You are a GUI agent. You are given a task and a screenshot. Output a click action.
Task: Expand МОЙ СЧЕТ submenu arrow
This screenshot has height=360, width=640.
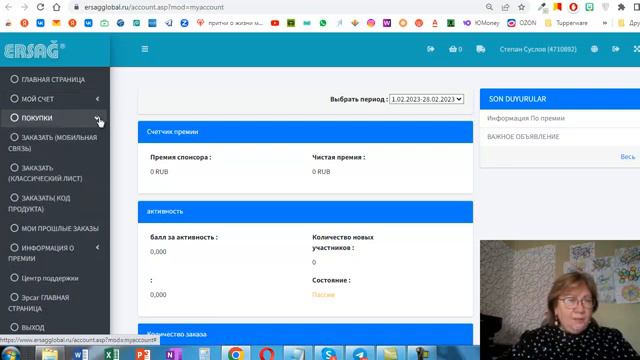tap(98, 99)
